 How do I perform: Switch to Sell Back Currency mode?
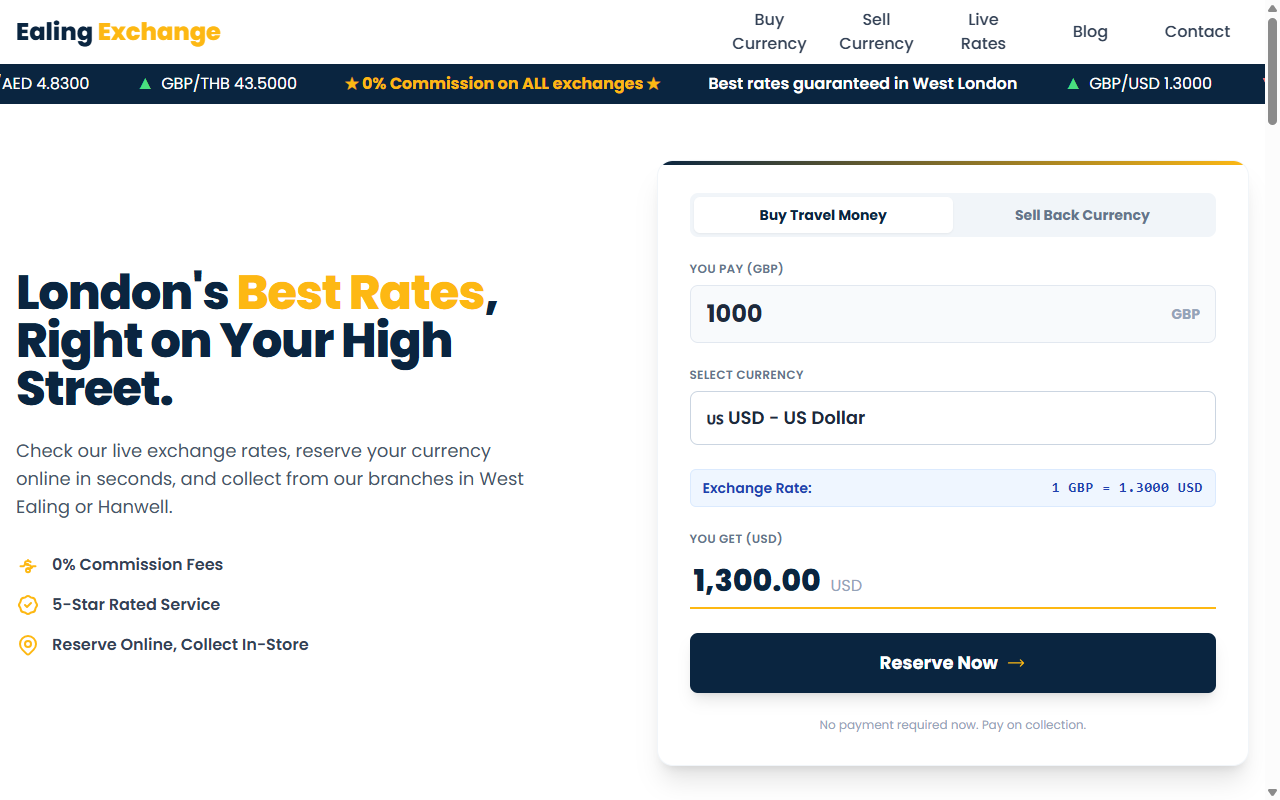[x=1082, y=215]
